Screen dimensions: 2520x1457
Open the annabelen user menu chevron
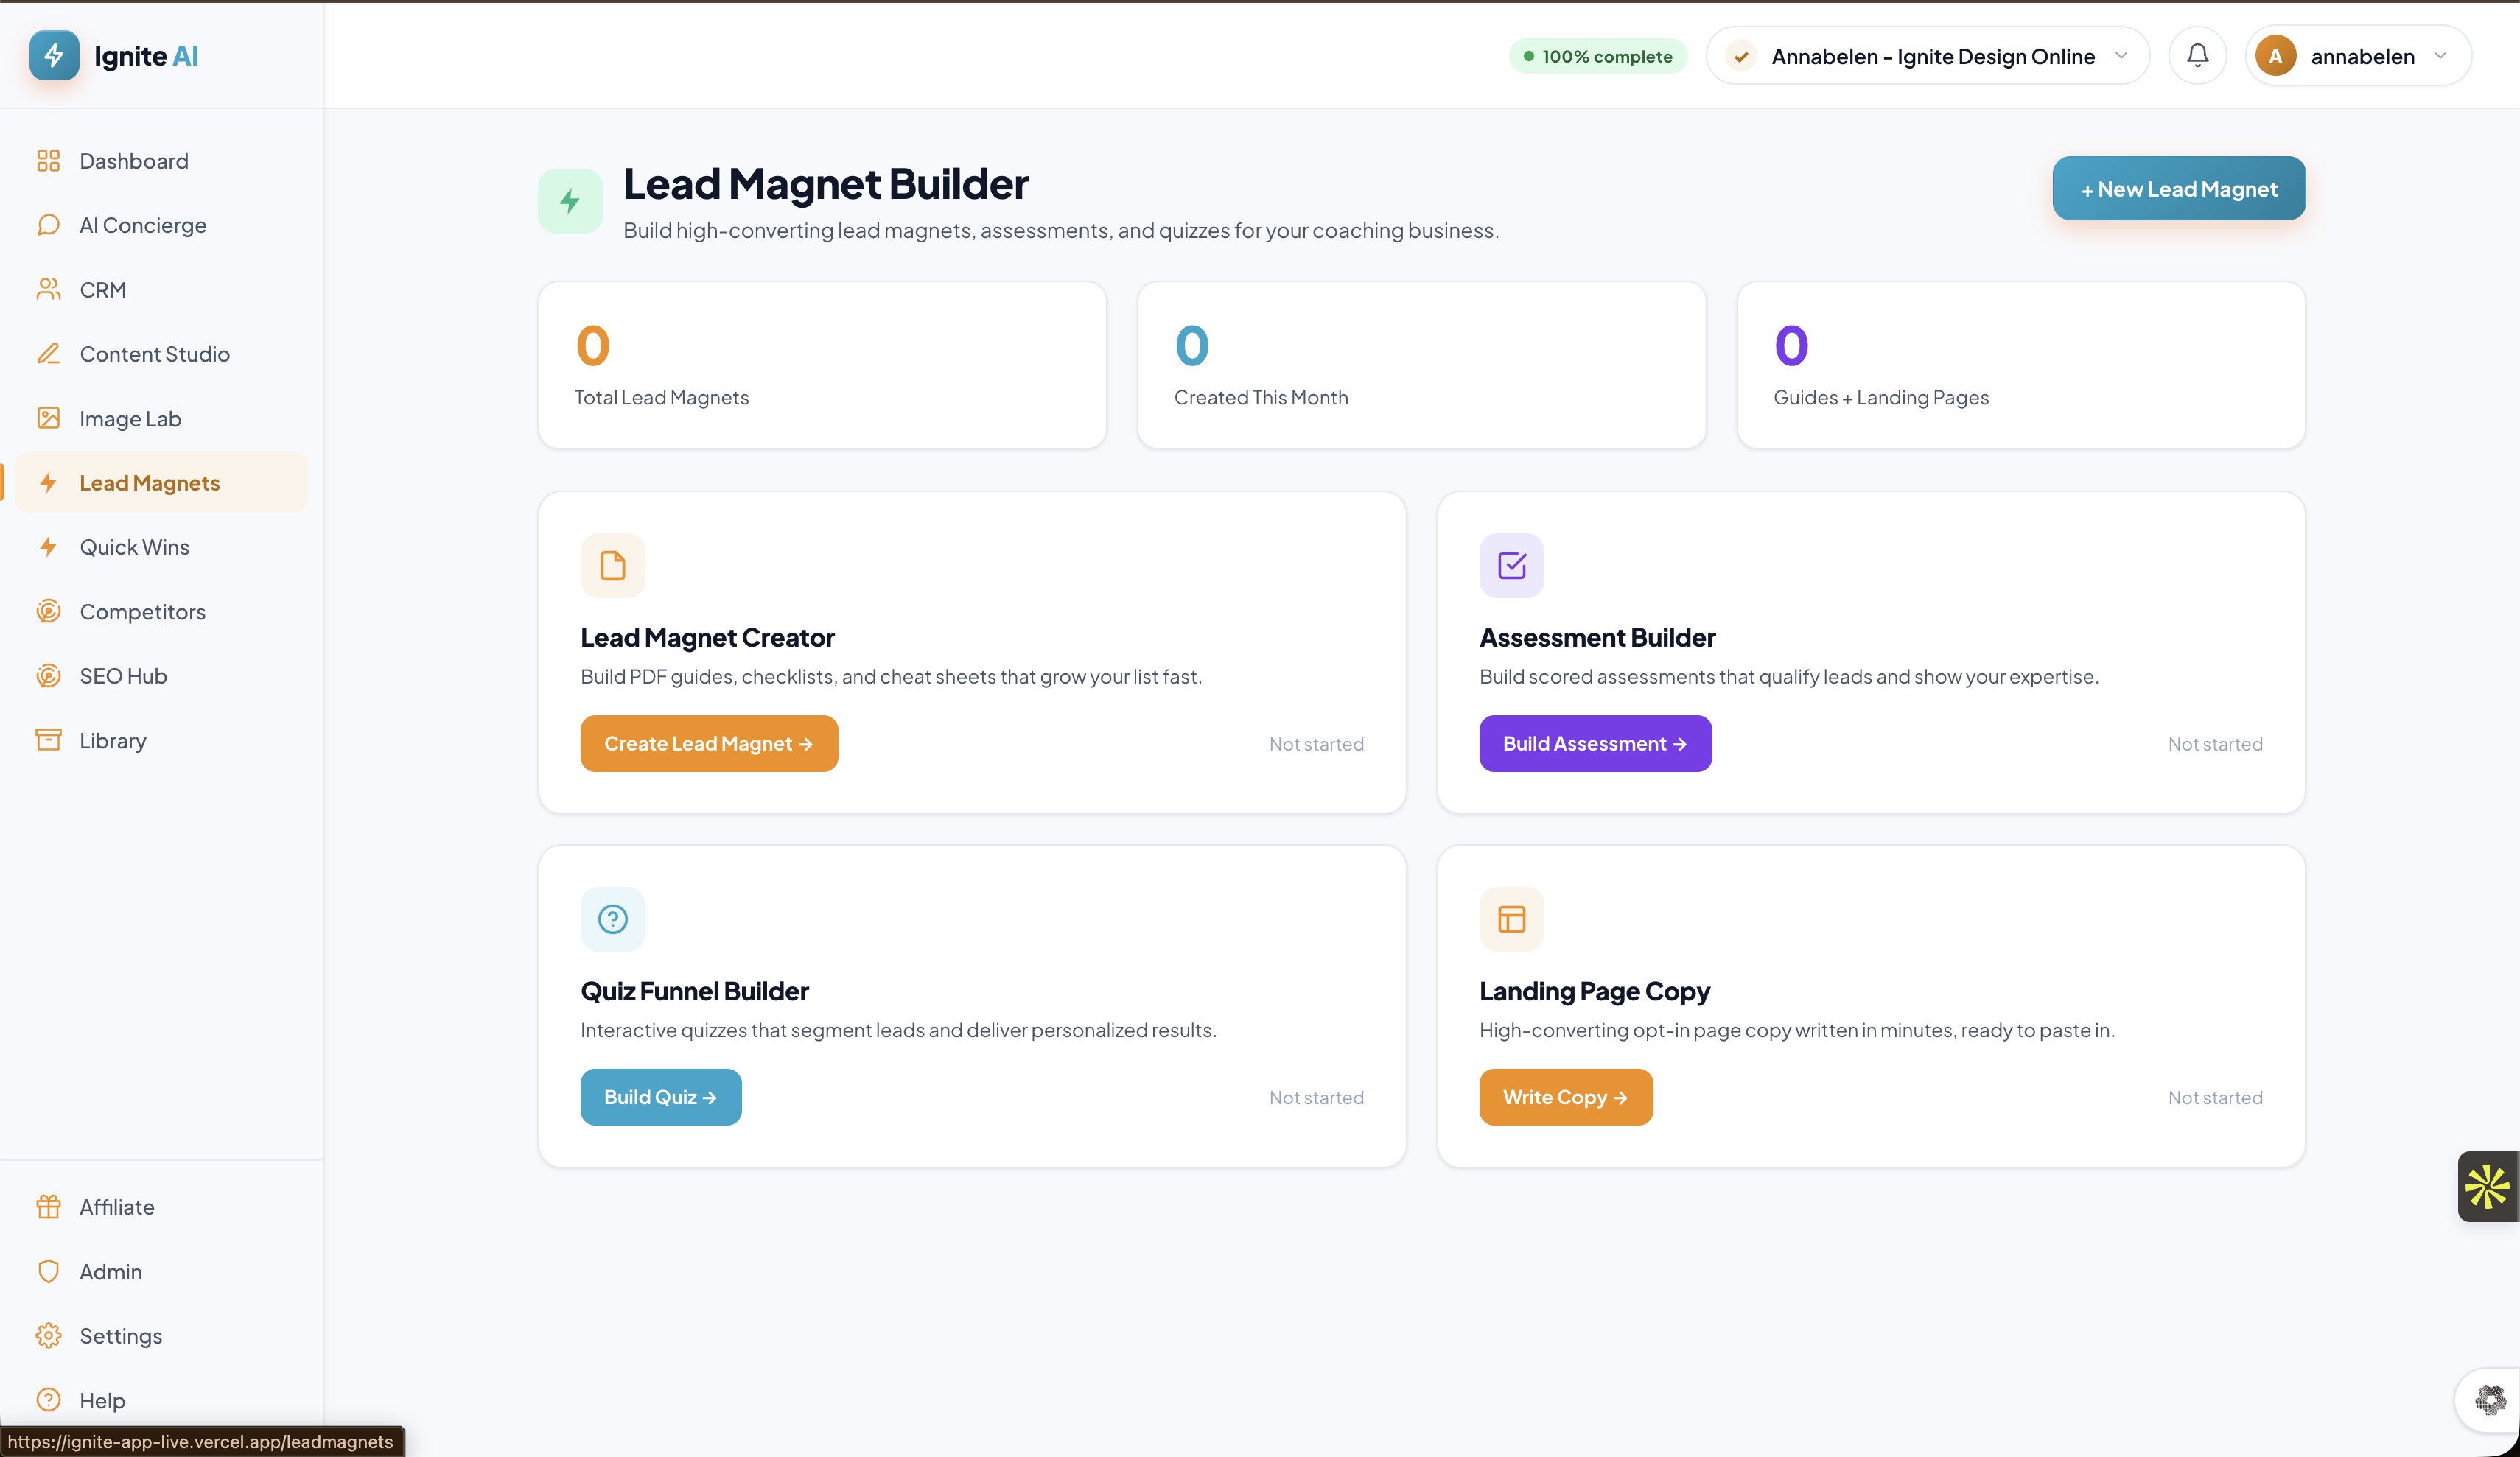coord(2441,56)
